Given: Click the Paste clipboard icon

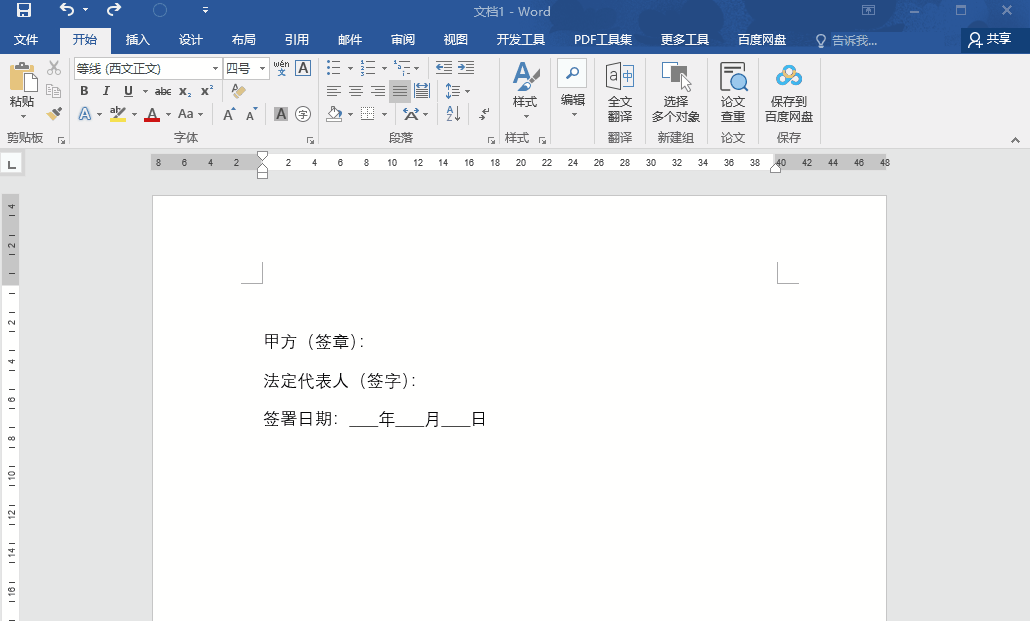Looking at the screenshot, I should tap(22, 79).
